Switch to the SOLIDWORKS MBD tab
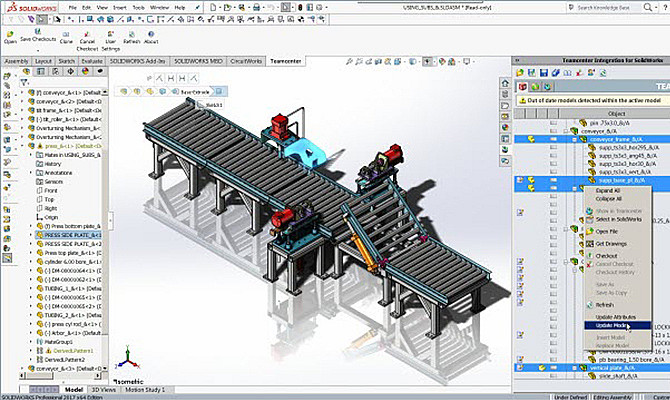 click(198, 61)
